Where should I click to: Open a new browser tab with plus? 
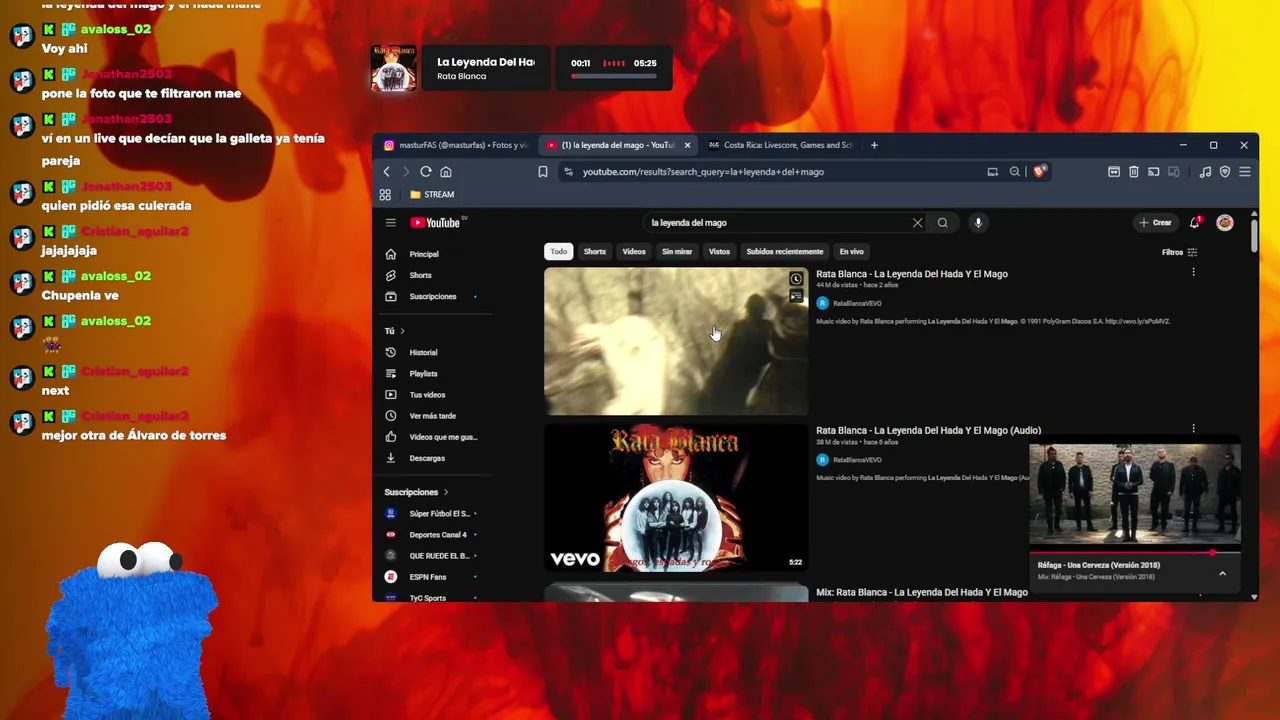pos(874,145)
